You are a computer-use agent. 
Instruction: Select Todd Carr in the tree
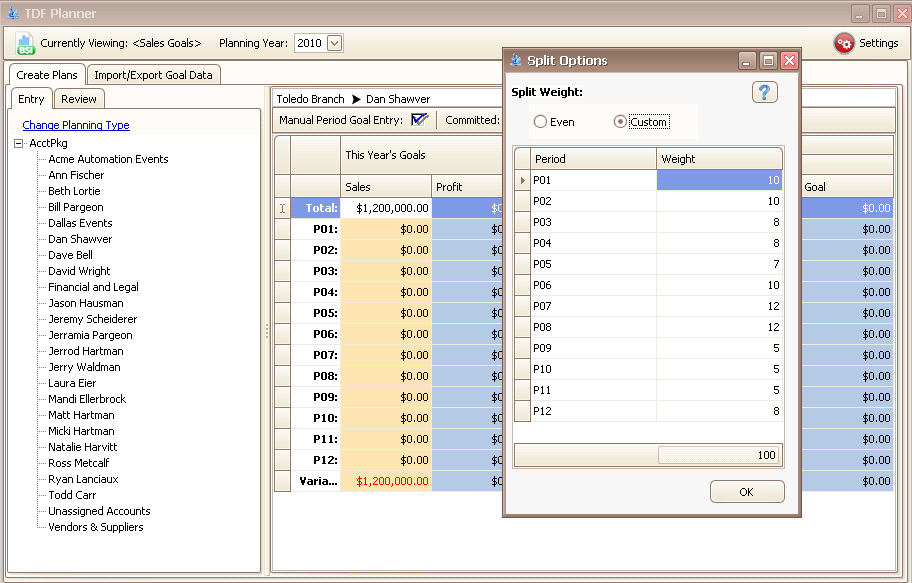(x=72, y=495)
